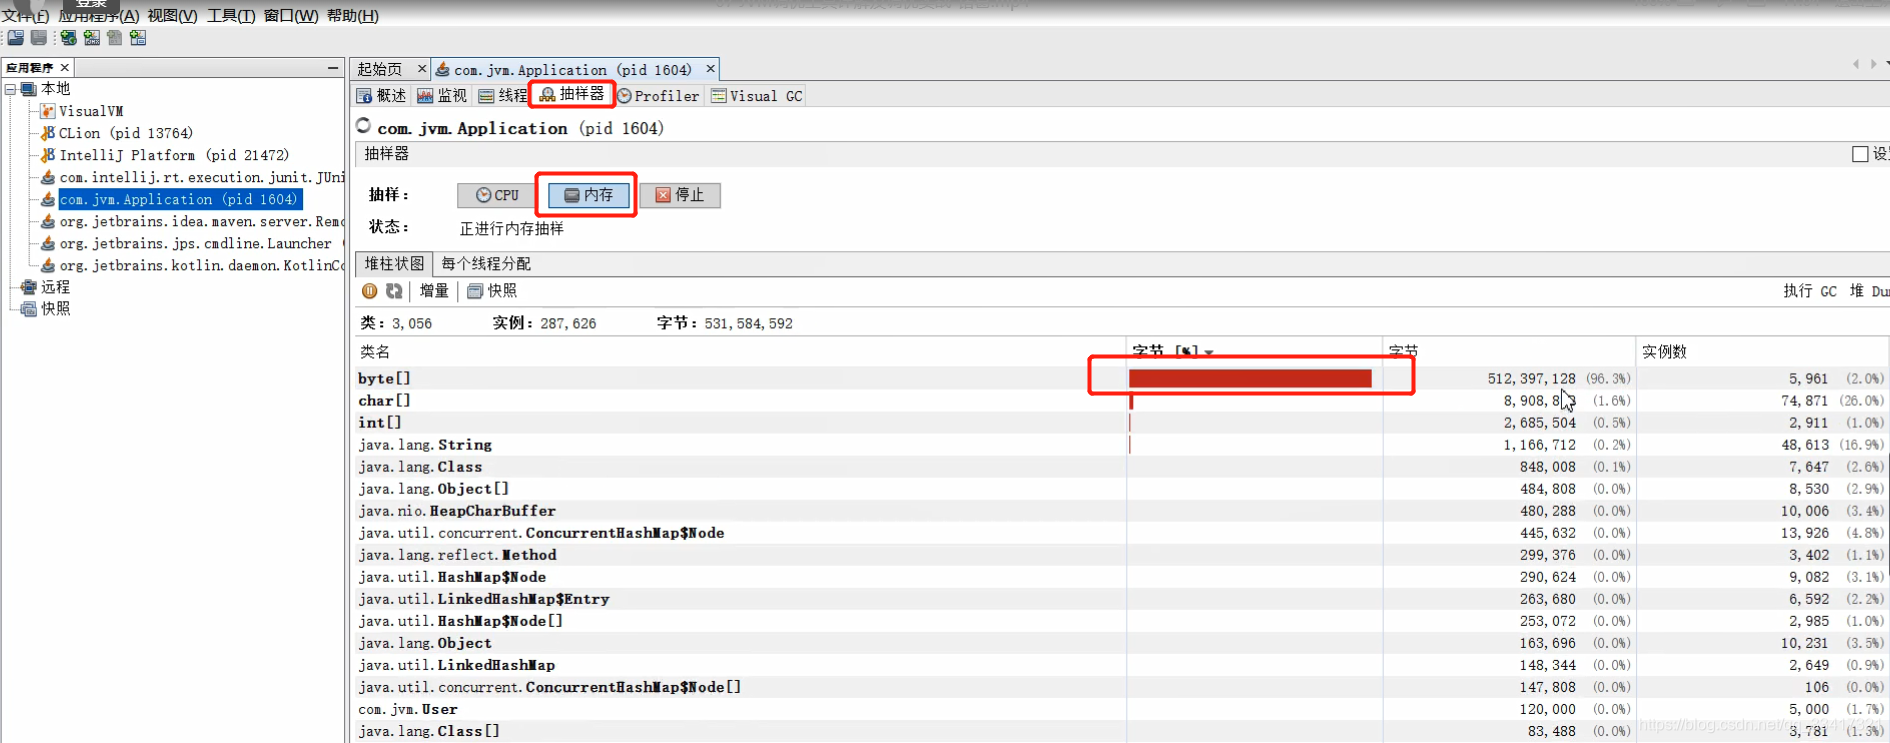The width and height of the screenshot is (1890, 743).
Task: Toggle the 设置 checkbox in sampler header
Action: point(1860,154)
